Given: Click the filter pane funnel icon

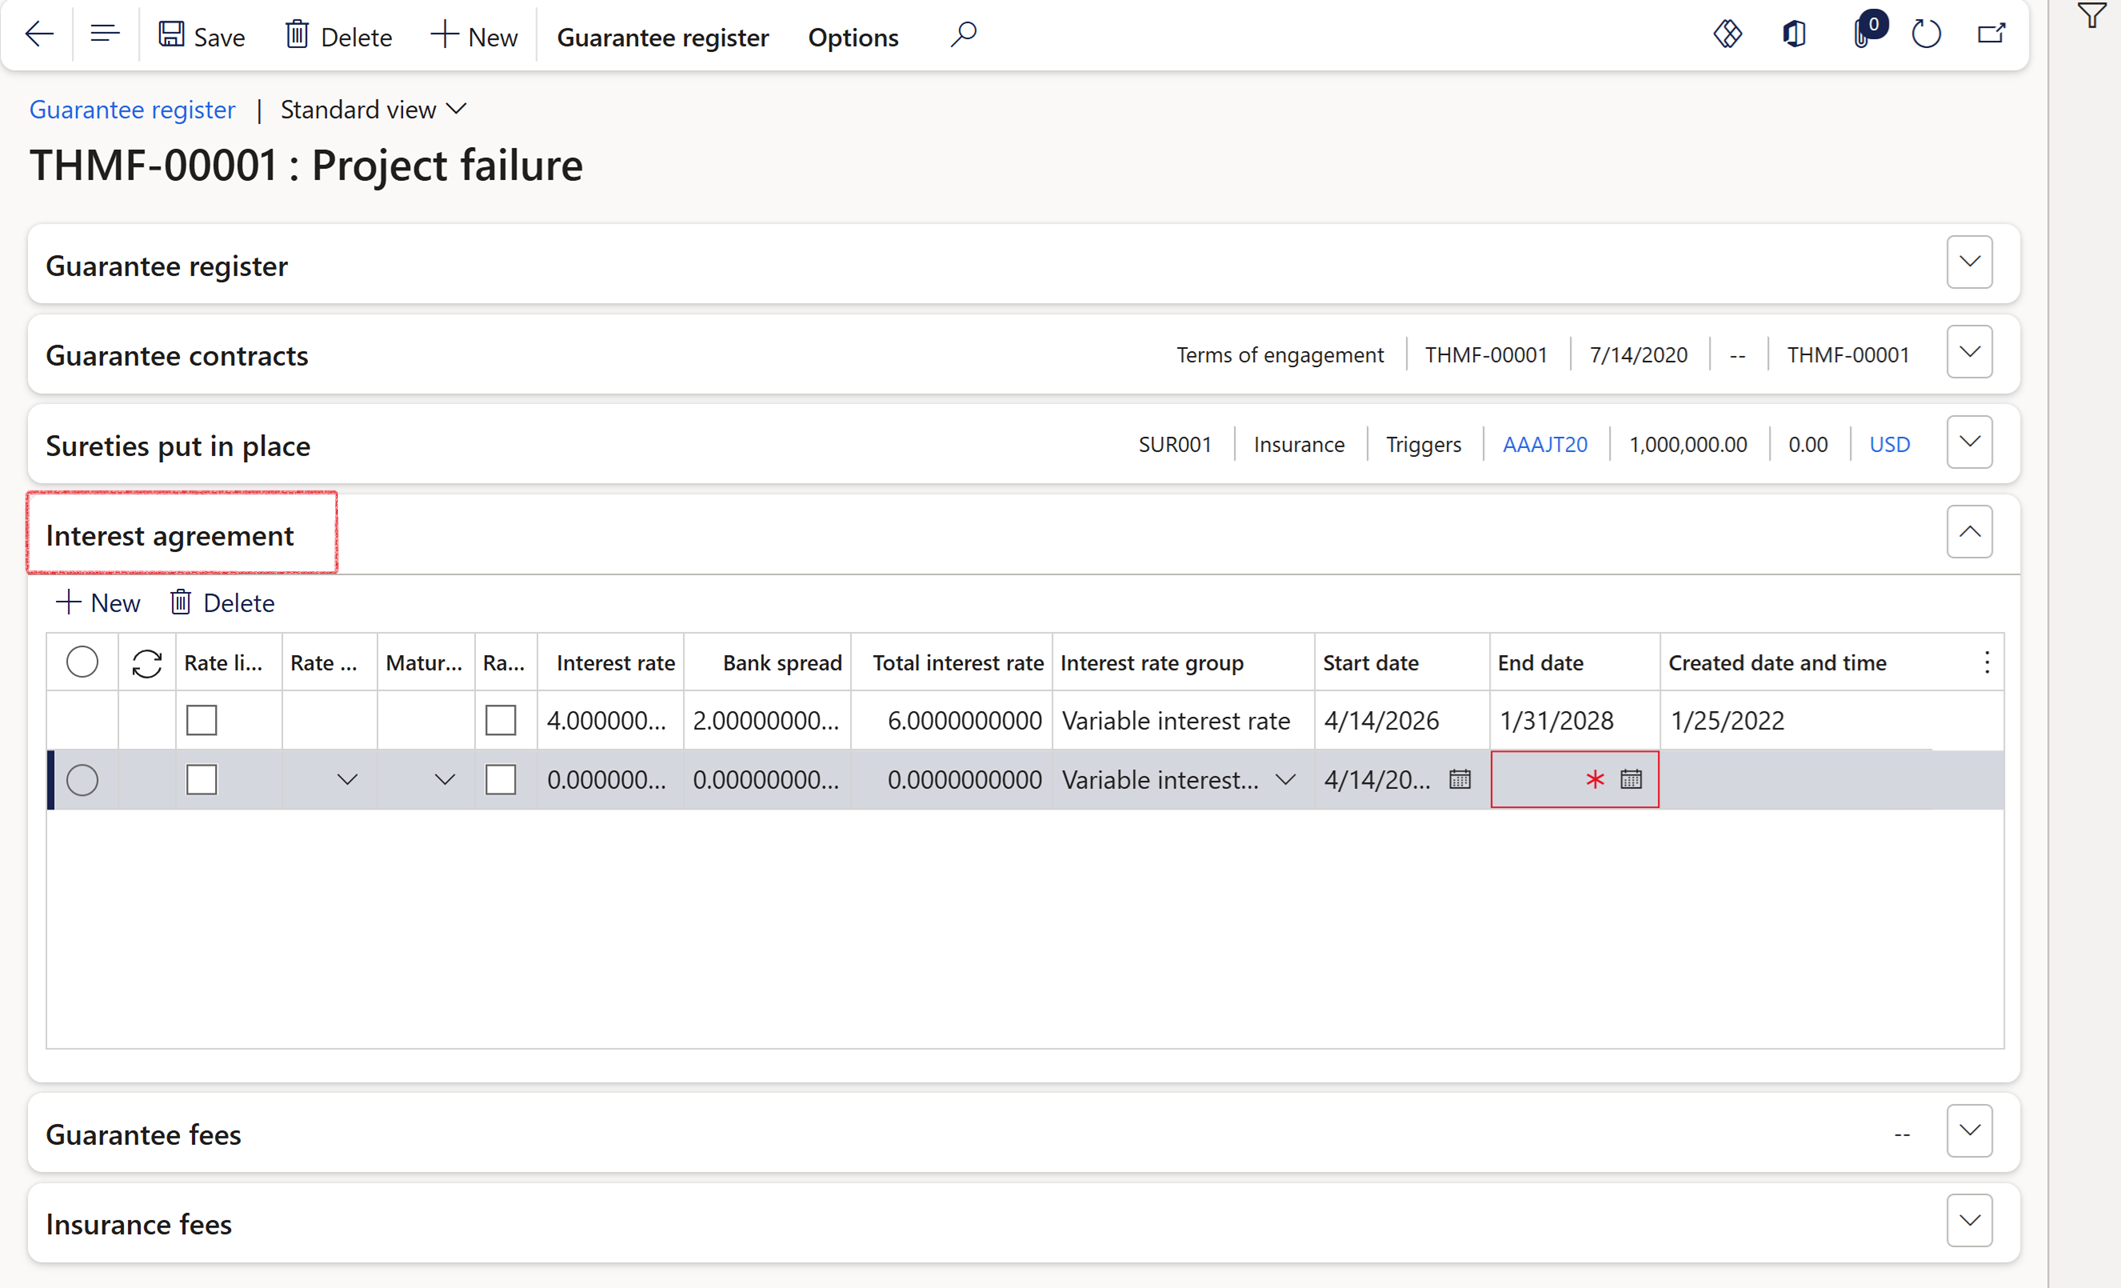Looking at the screenshot, I should pyautogui.click(x=2091, y=17).
